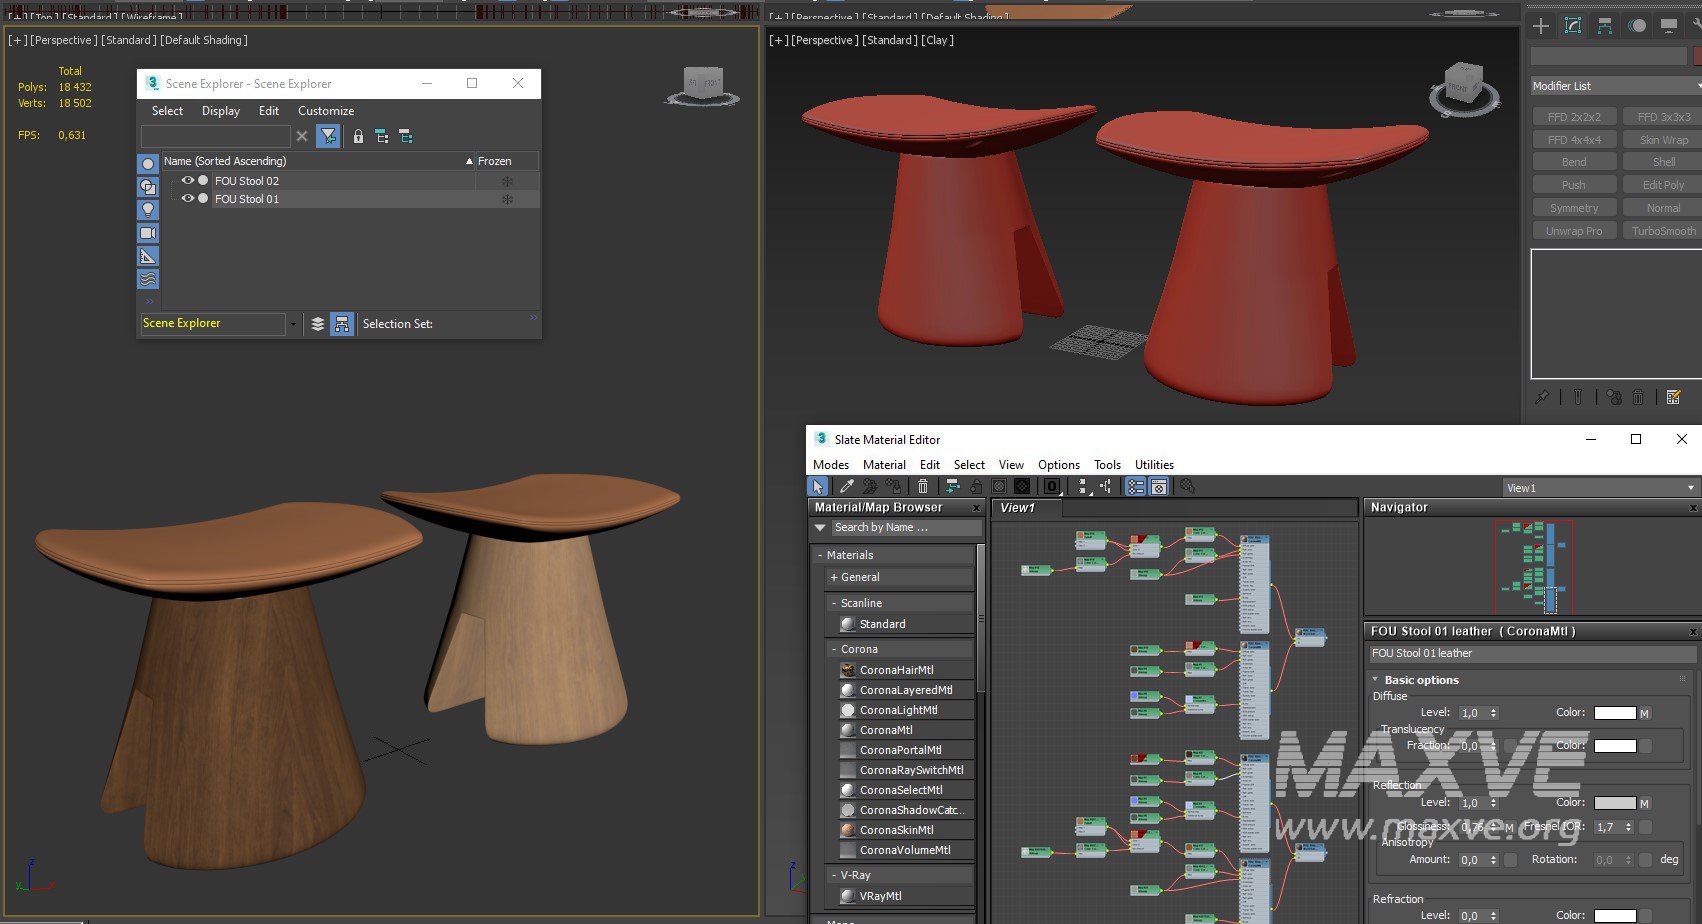Screen dimensions: 1702x924
Task: Toggle the cameras filter icon
Action: coord(148,233)
